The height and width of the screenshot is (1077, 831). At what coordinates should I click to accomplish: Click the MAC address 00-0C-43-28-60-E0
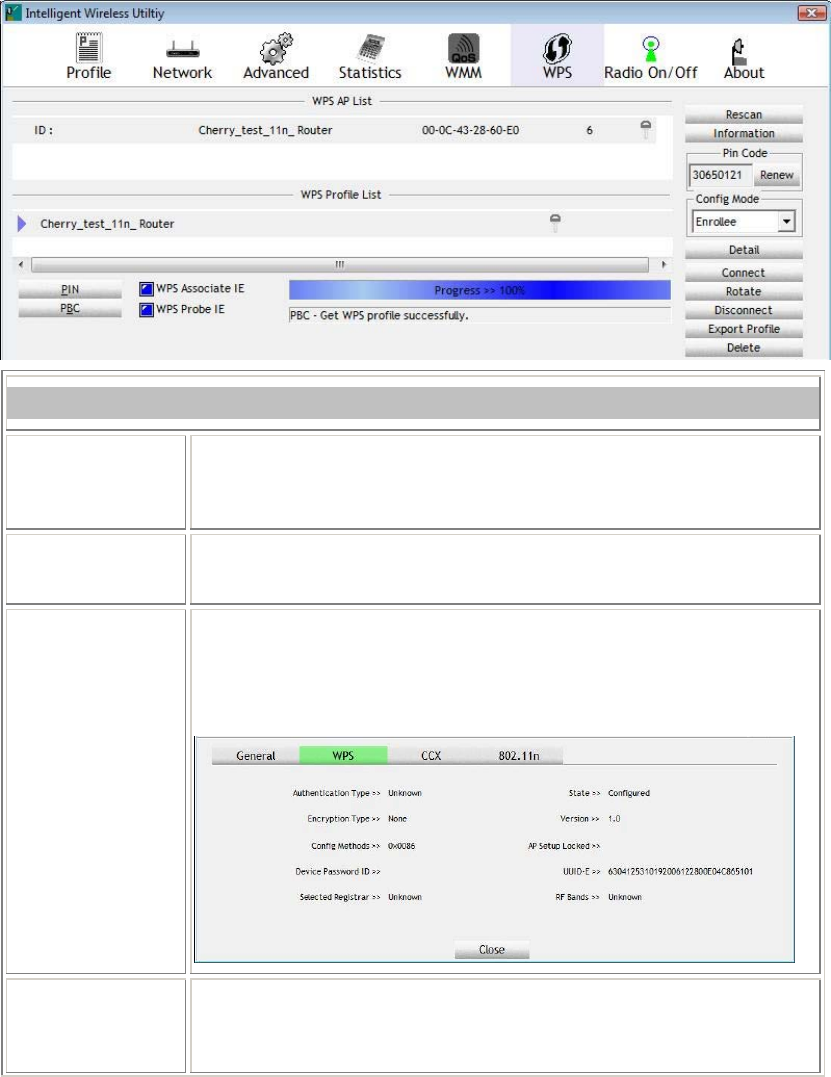click(470, 130)
